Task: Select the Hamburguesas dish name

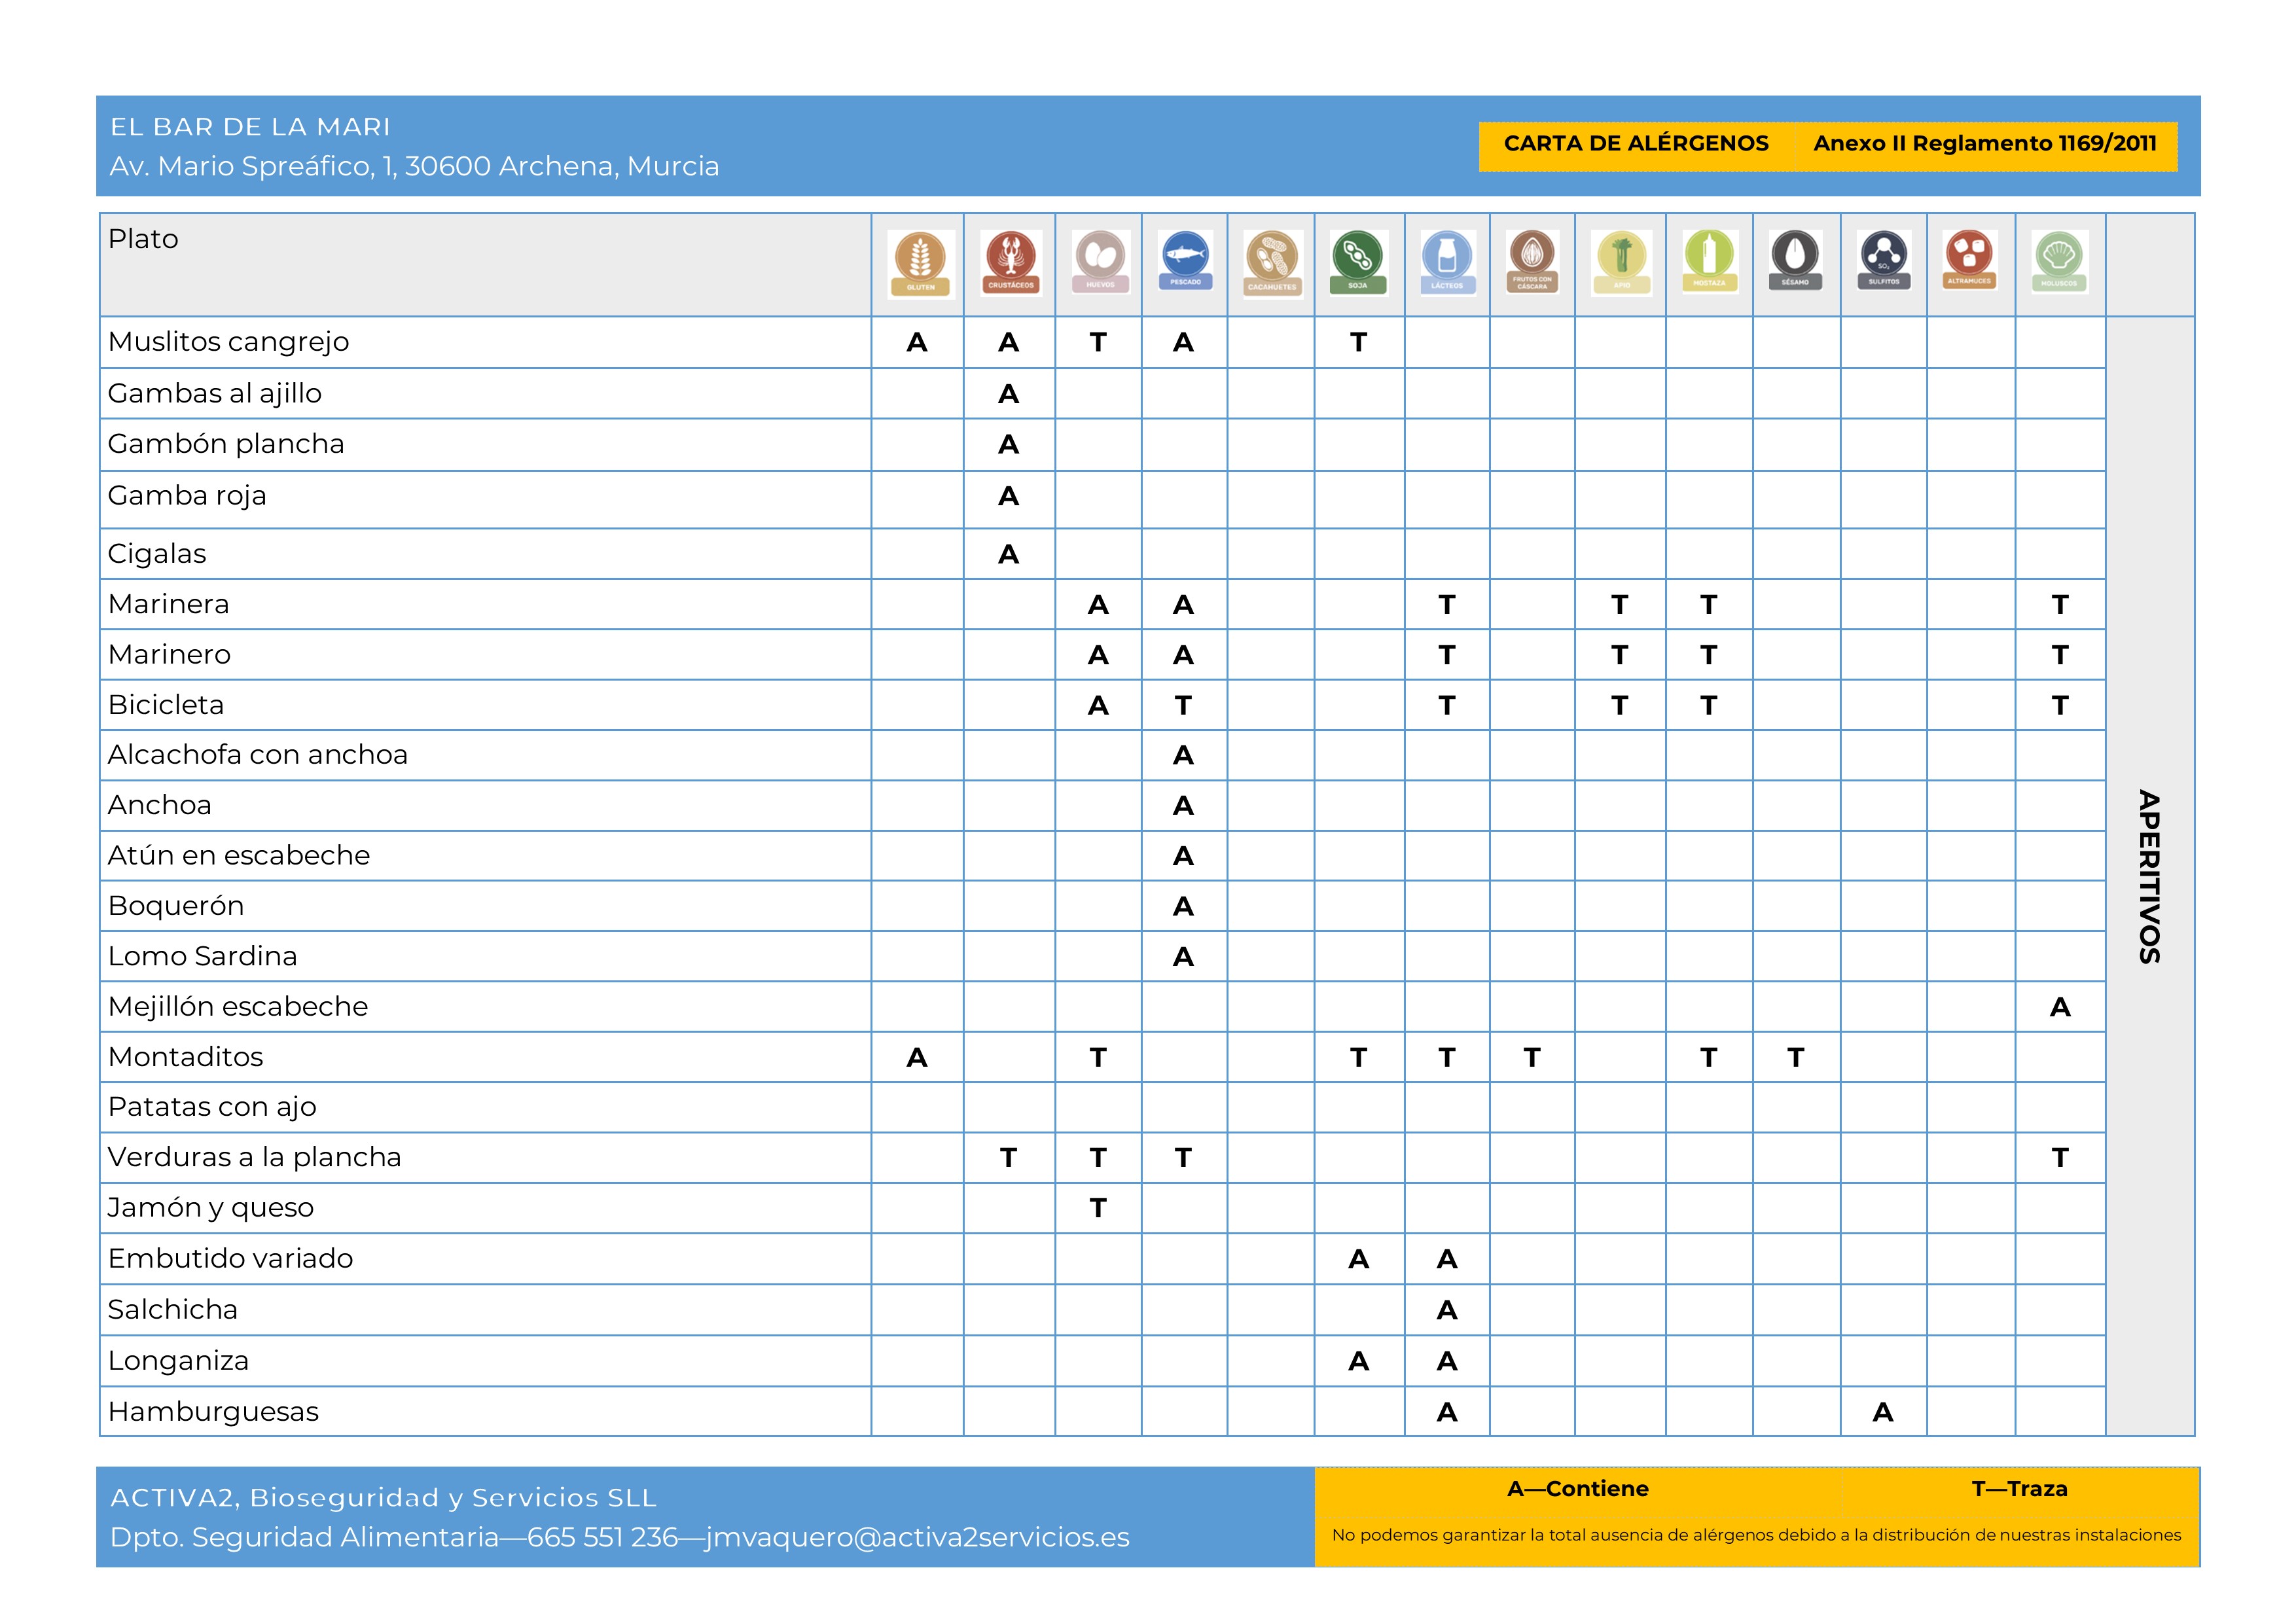Action: [214, 1413]
